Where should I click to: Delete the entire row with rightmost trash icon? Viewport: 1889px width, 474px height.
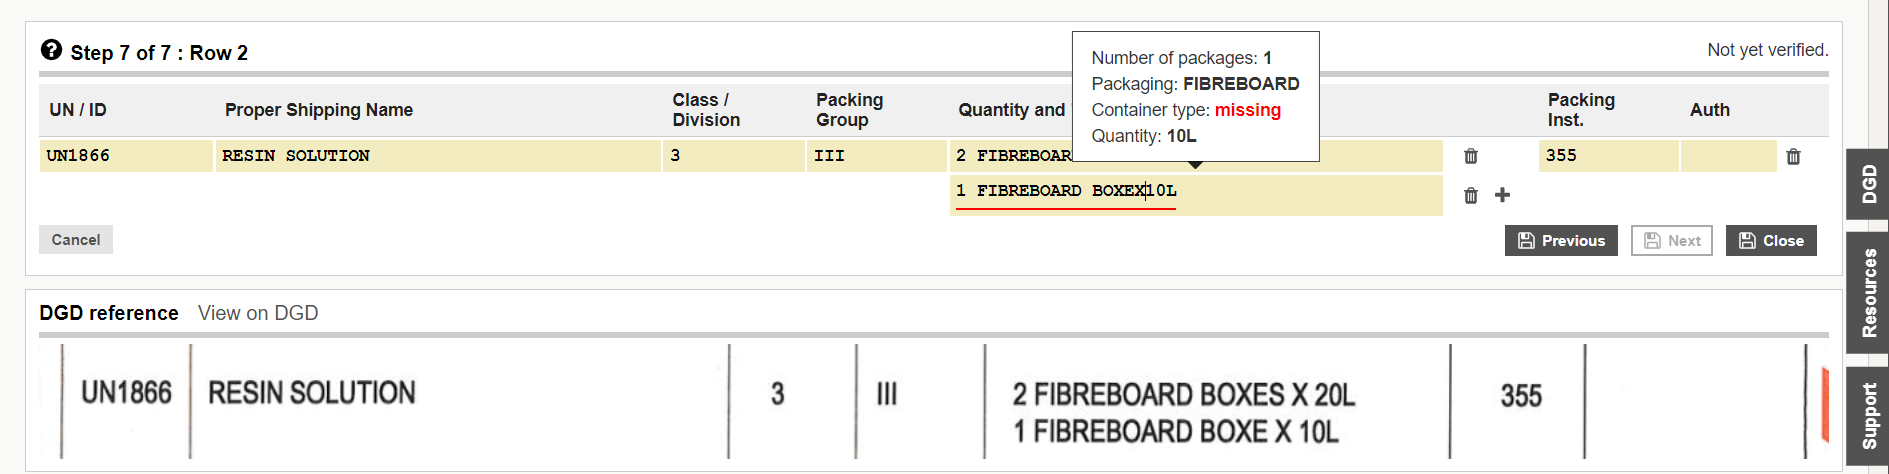pyautogui.click(x=1793, y=156)
